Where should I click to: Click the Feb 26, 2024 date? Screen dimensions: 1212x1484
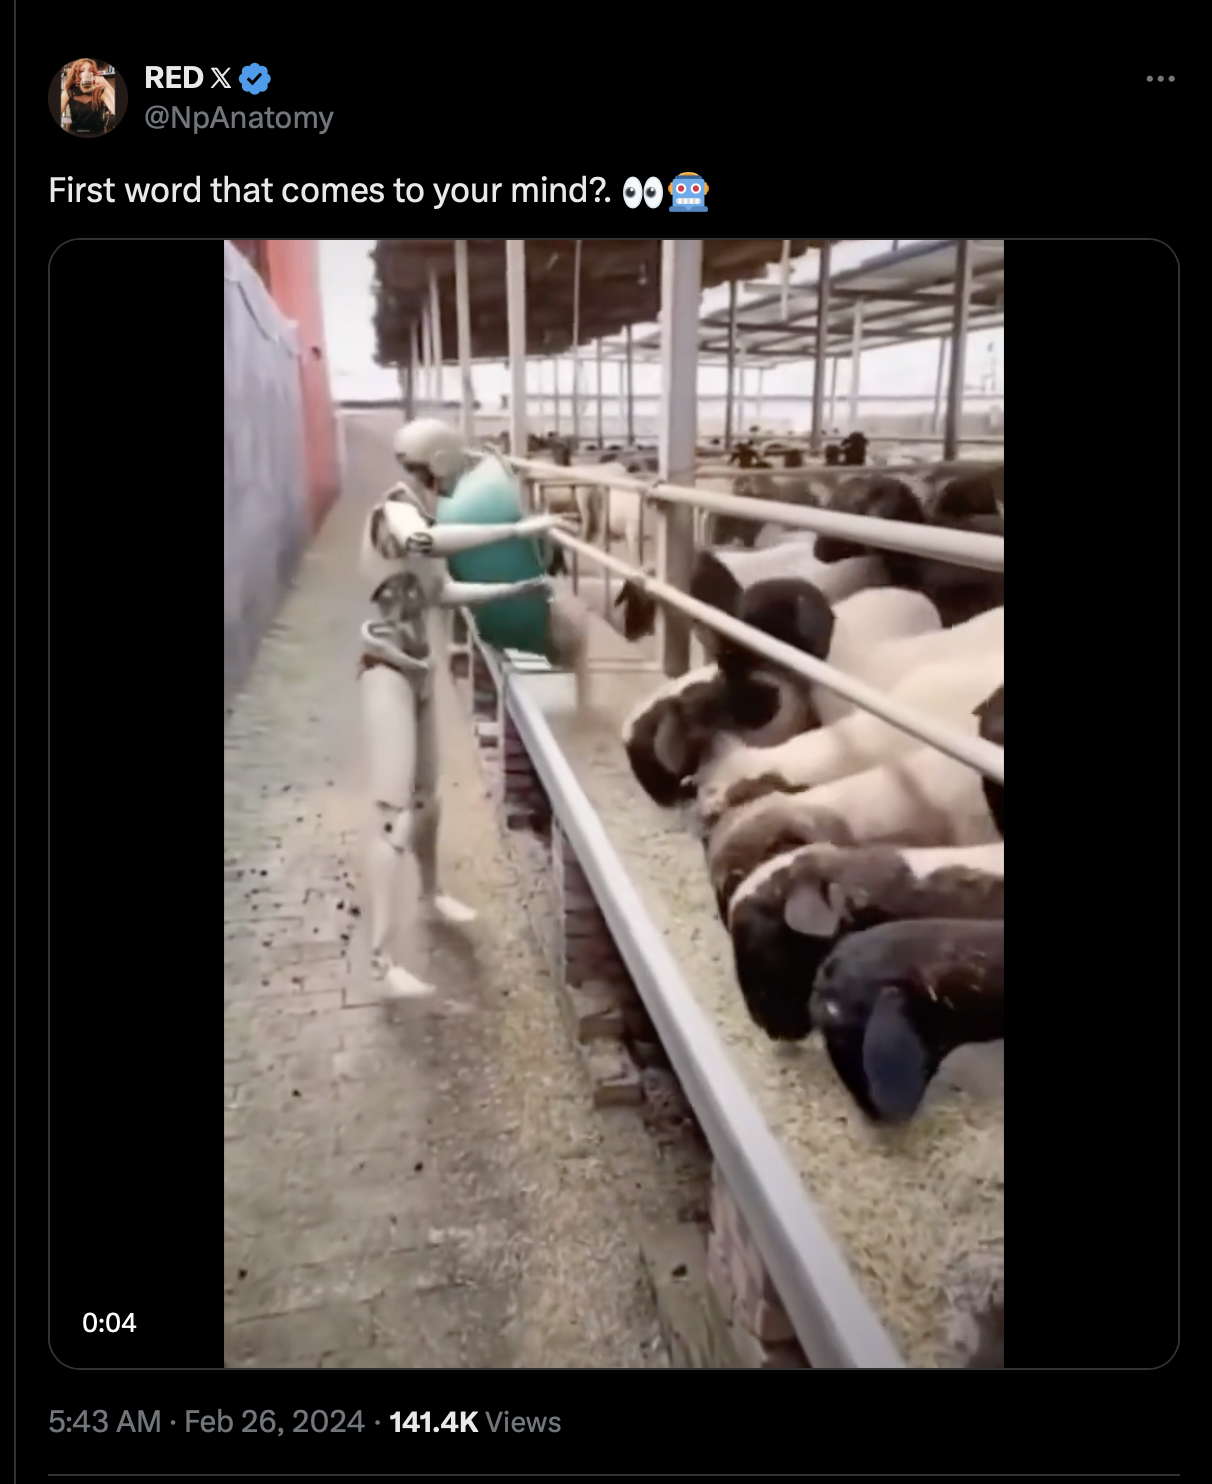point(275,1421)
